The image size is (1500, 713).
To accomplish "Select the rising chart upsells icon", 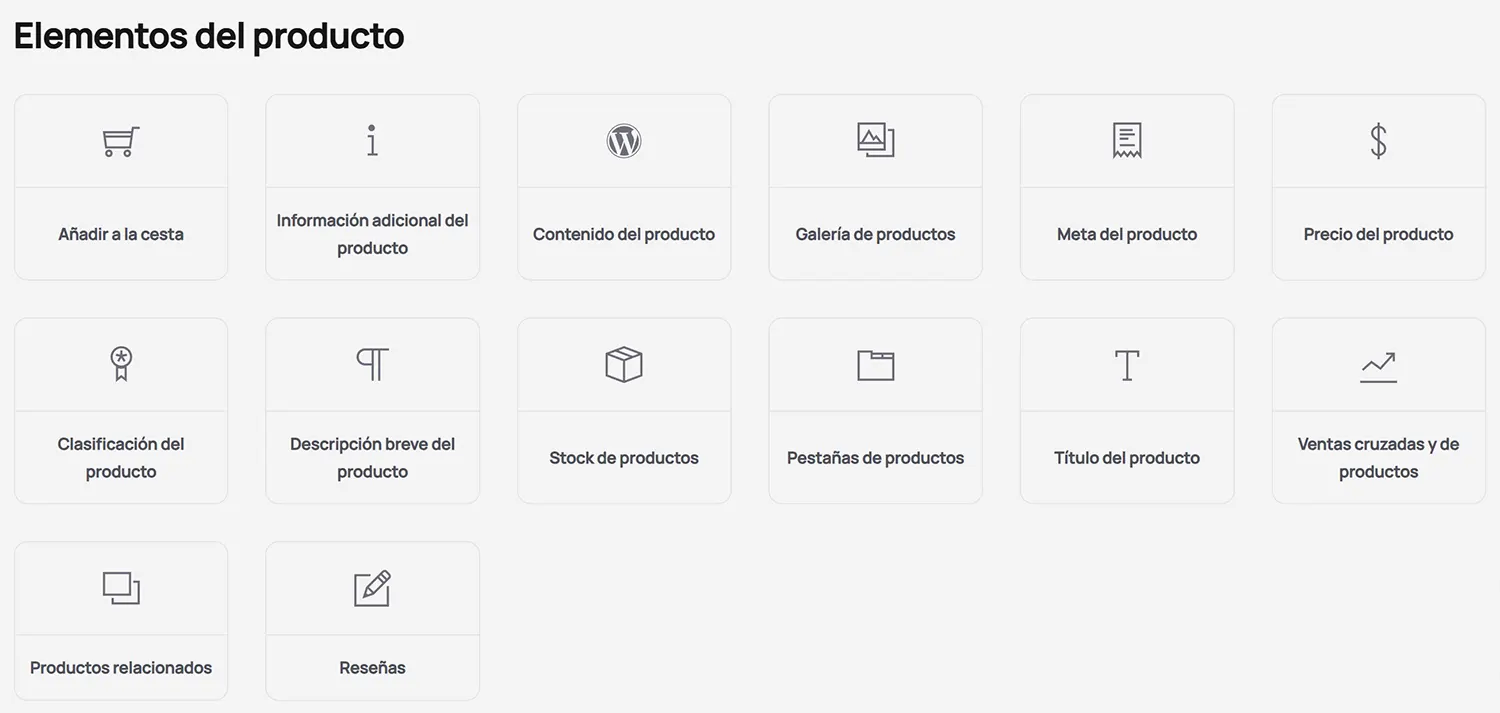I will [x=1378, y=367].
